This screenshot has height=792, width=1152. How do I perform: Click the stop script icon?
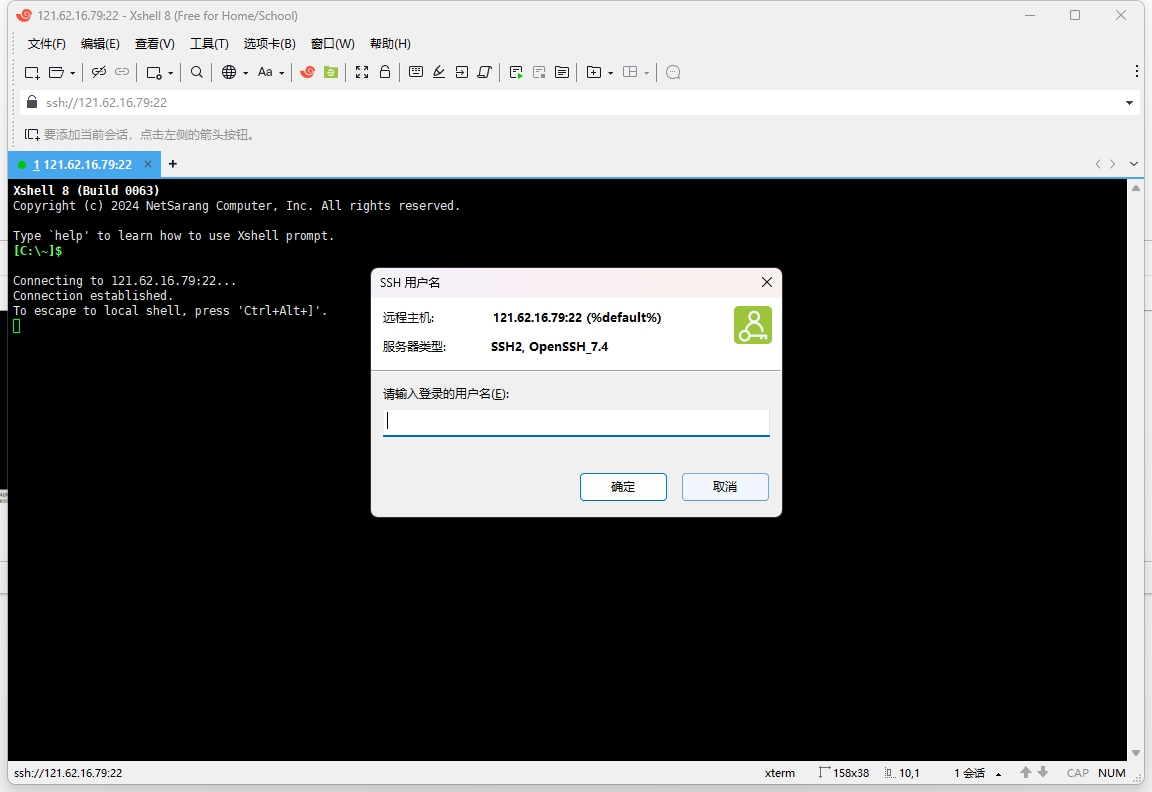(x=539, y=72)
